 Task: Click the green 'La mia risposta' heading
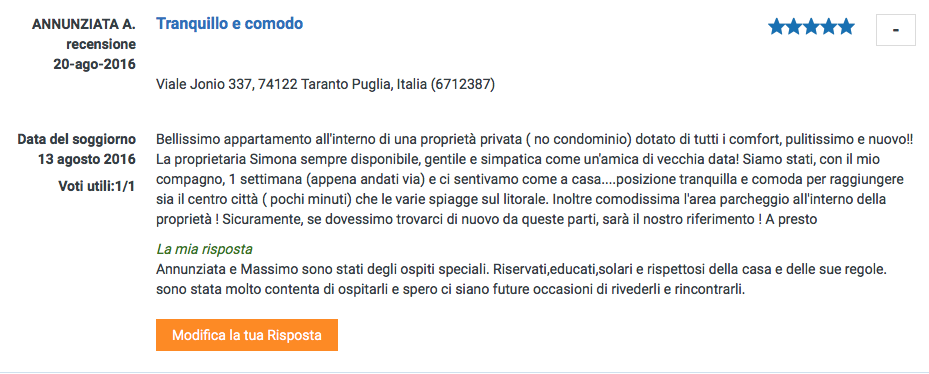coord(204,250)
